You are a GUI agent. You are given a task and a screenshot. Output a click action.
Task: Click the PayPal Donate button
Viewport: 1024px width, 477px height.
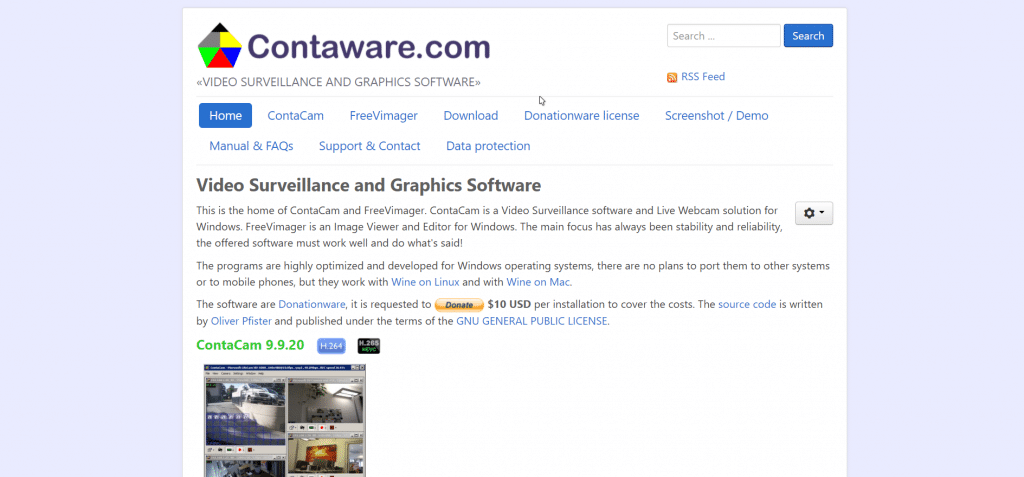pos(459,304)
